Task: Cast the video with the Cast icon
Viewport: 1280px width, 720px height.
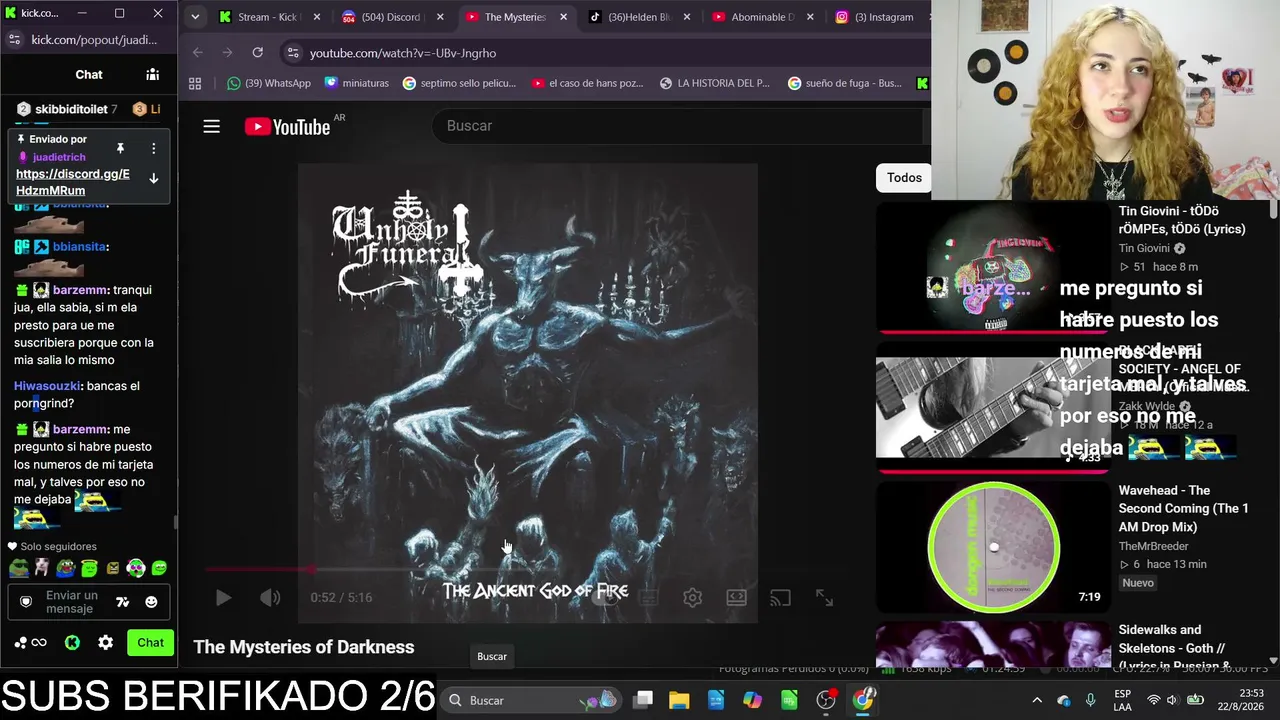Action: coord(780,597)
